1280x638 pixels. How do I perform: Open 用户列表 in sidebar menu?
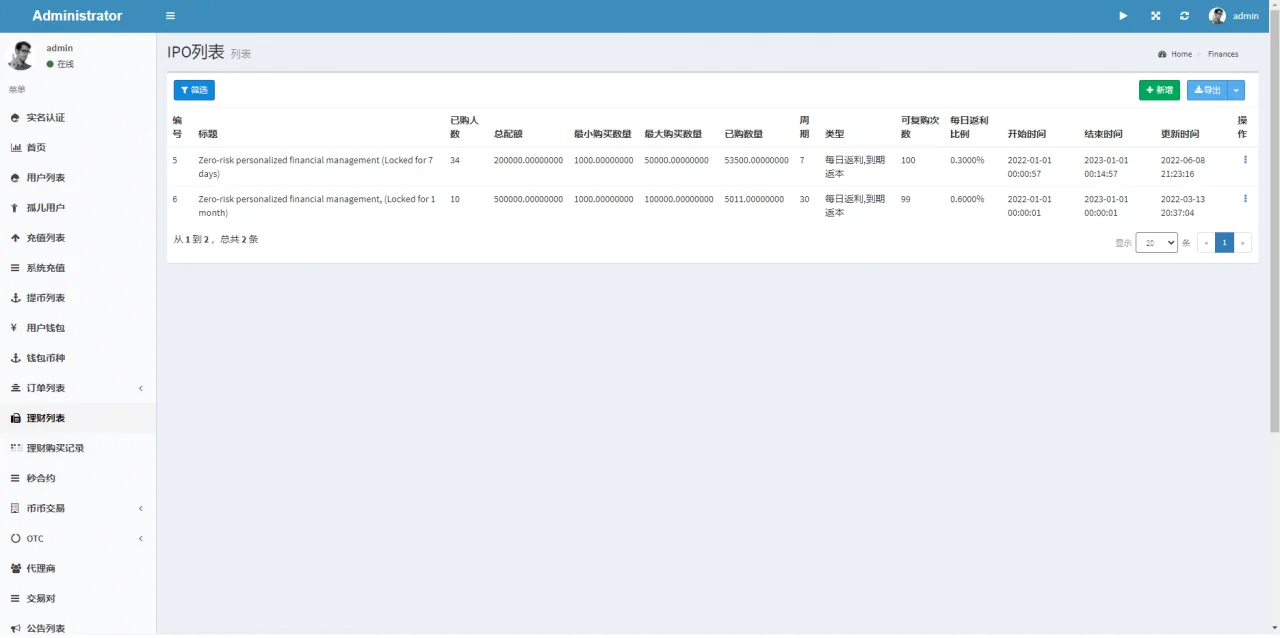point(45,178)
